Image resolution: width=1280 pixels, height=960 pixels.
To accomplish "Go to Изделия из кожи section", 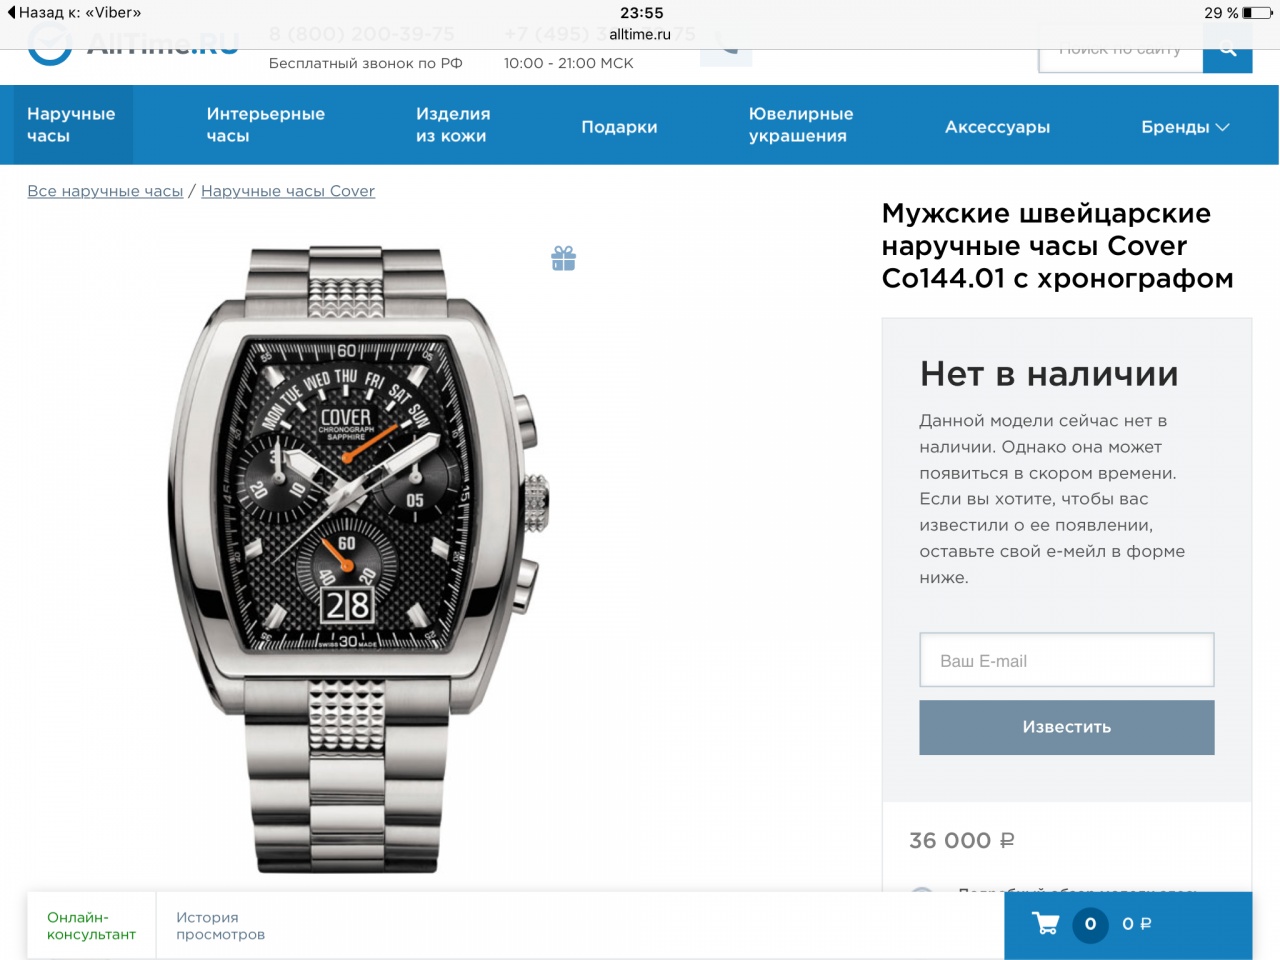I will point(453,125).
